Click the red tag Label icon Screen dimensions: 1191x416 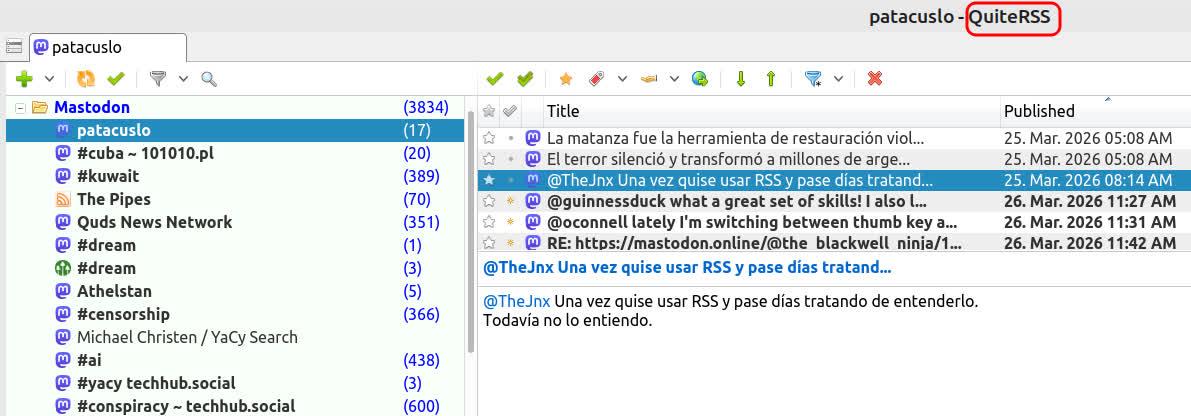coord(597,78)
